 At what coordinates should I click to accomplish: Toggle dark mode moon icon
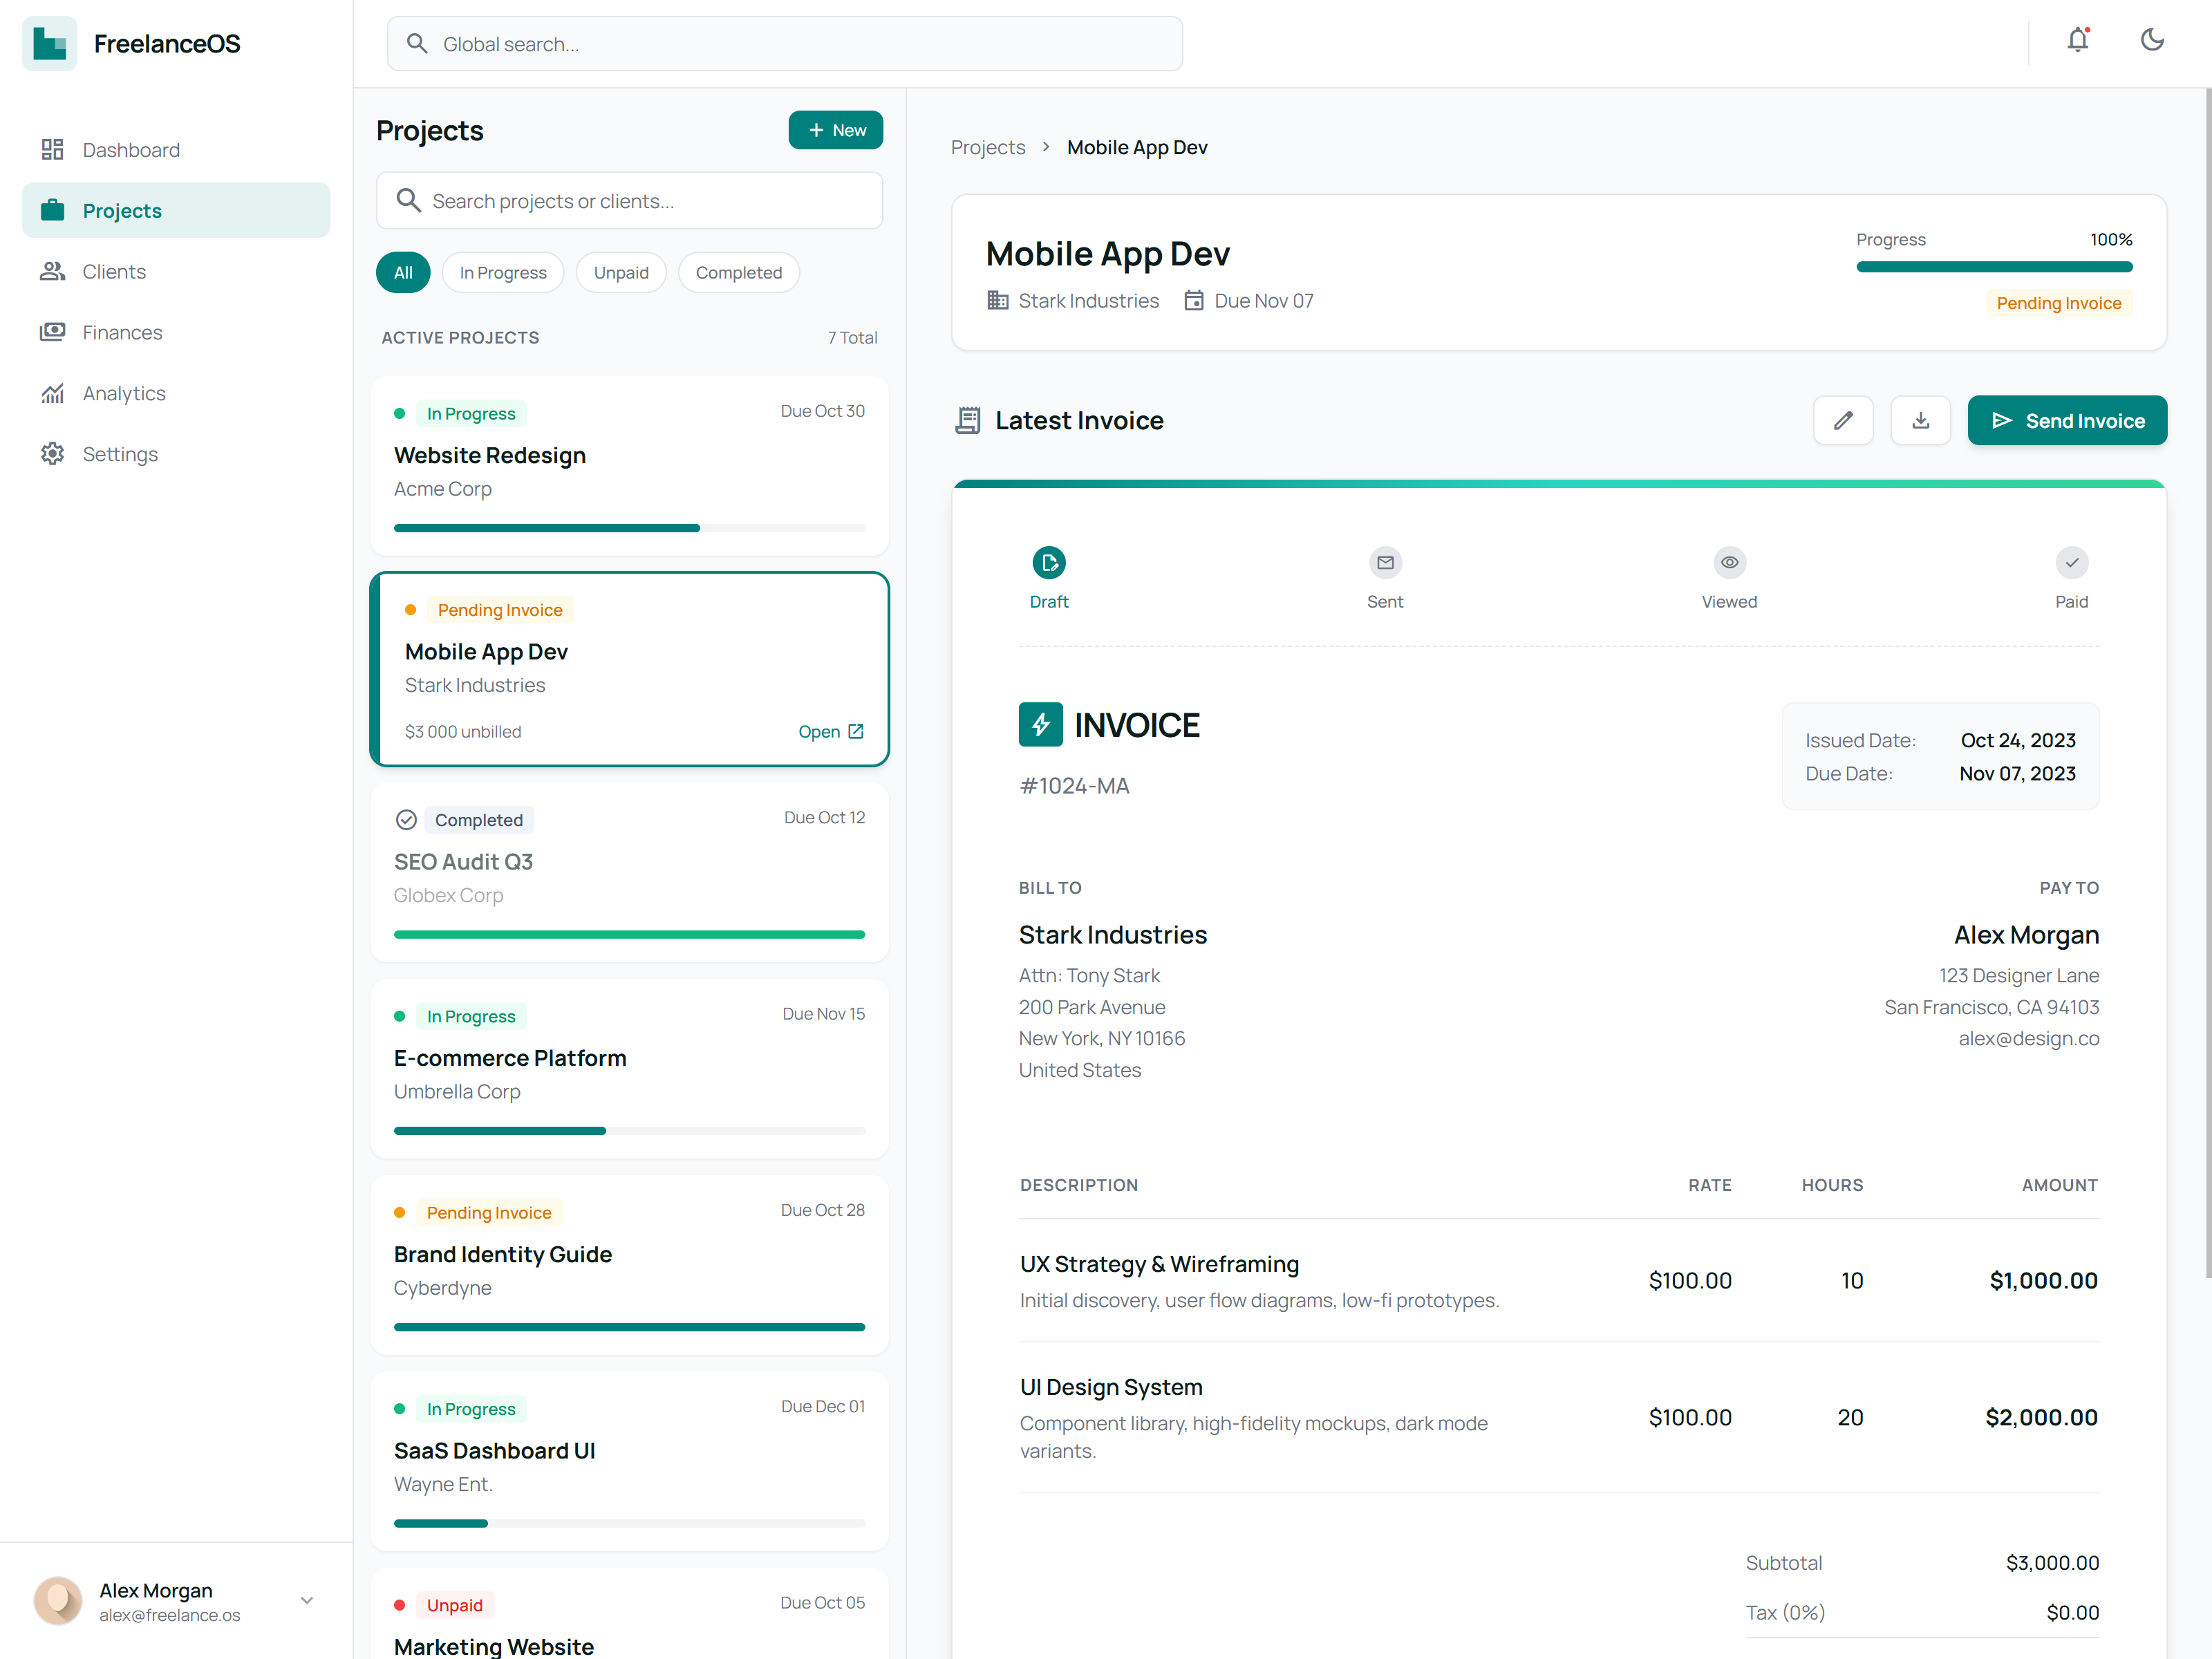[2152, 40]
